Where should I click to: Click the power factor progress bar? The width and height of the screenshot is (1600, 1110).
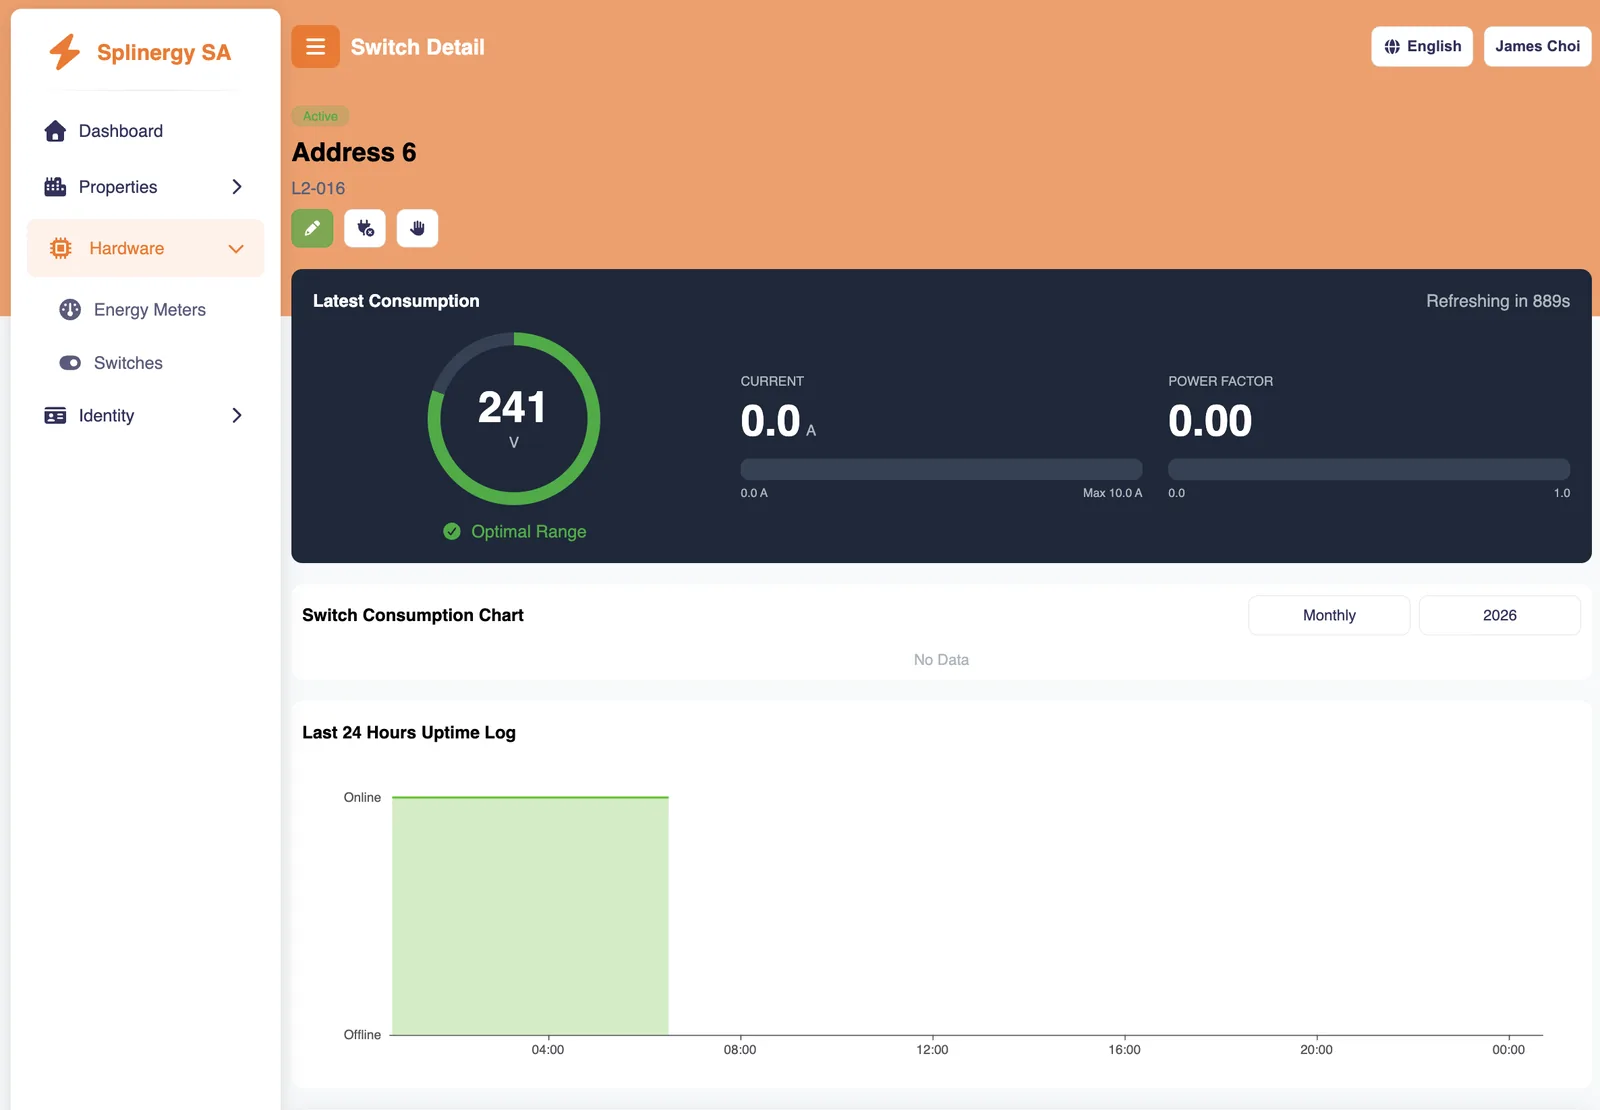[x=1369, y=469]
